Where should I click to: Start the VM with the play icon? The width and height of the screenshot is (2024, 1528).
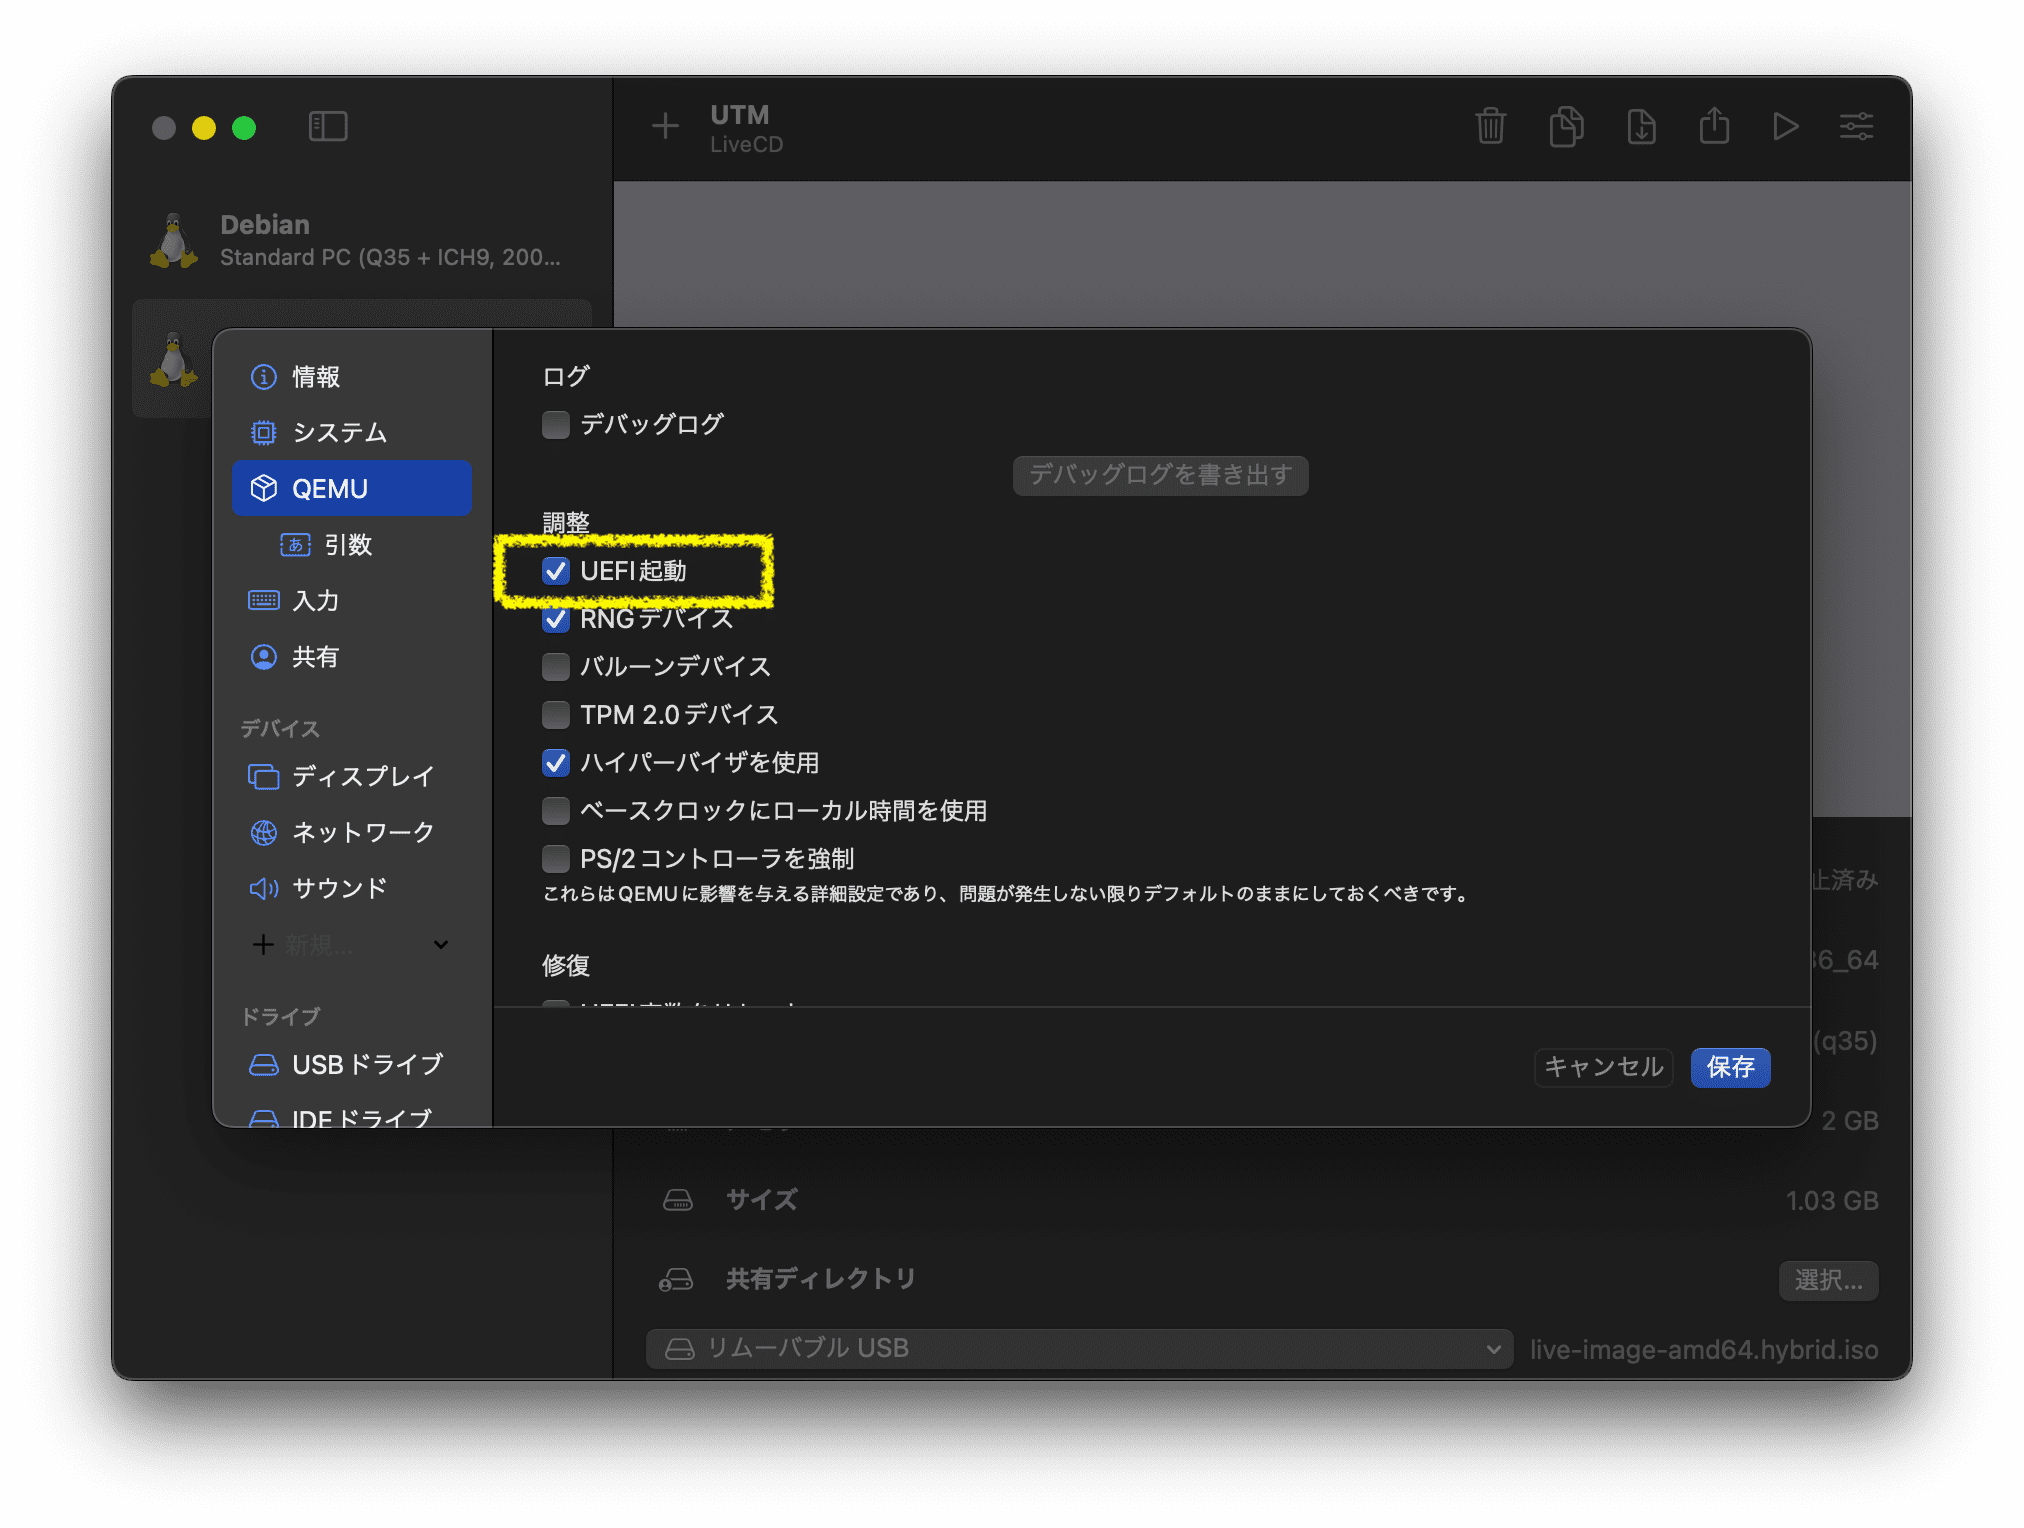pos(1785,127)
